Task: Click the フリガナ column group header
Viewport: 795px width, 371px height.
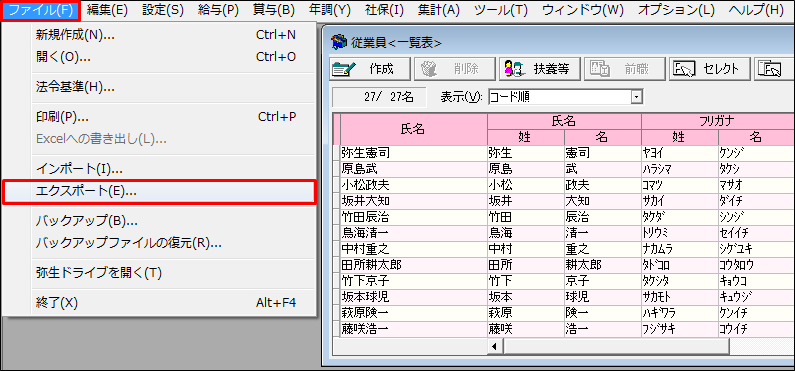Action: 716,121
